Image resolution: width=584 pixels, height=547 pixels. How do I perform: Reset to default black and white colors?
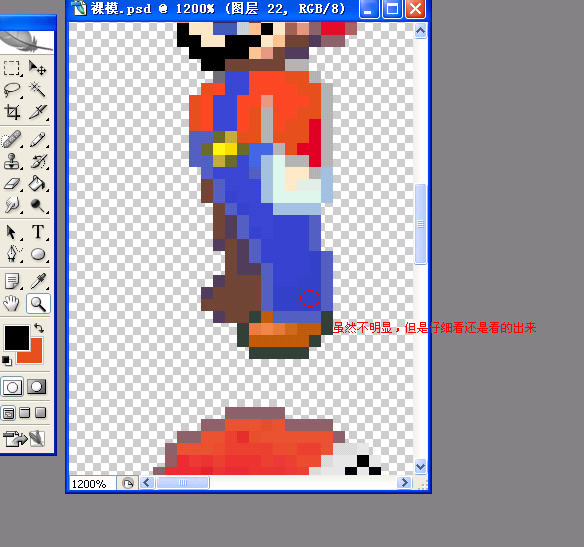pyautogui.click(x=6, y=360)
